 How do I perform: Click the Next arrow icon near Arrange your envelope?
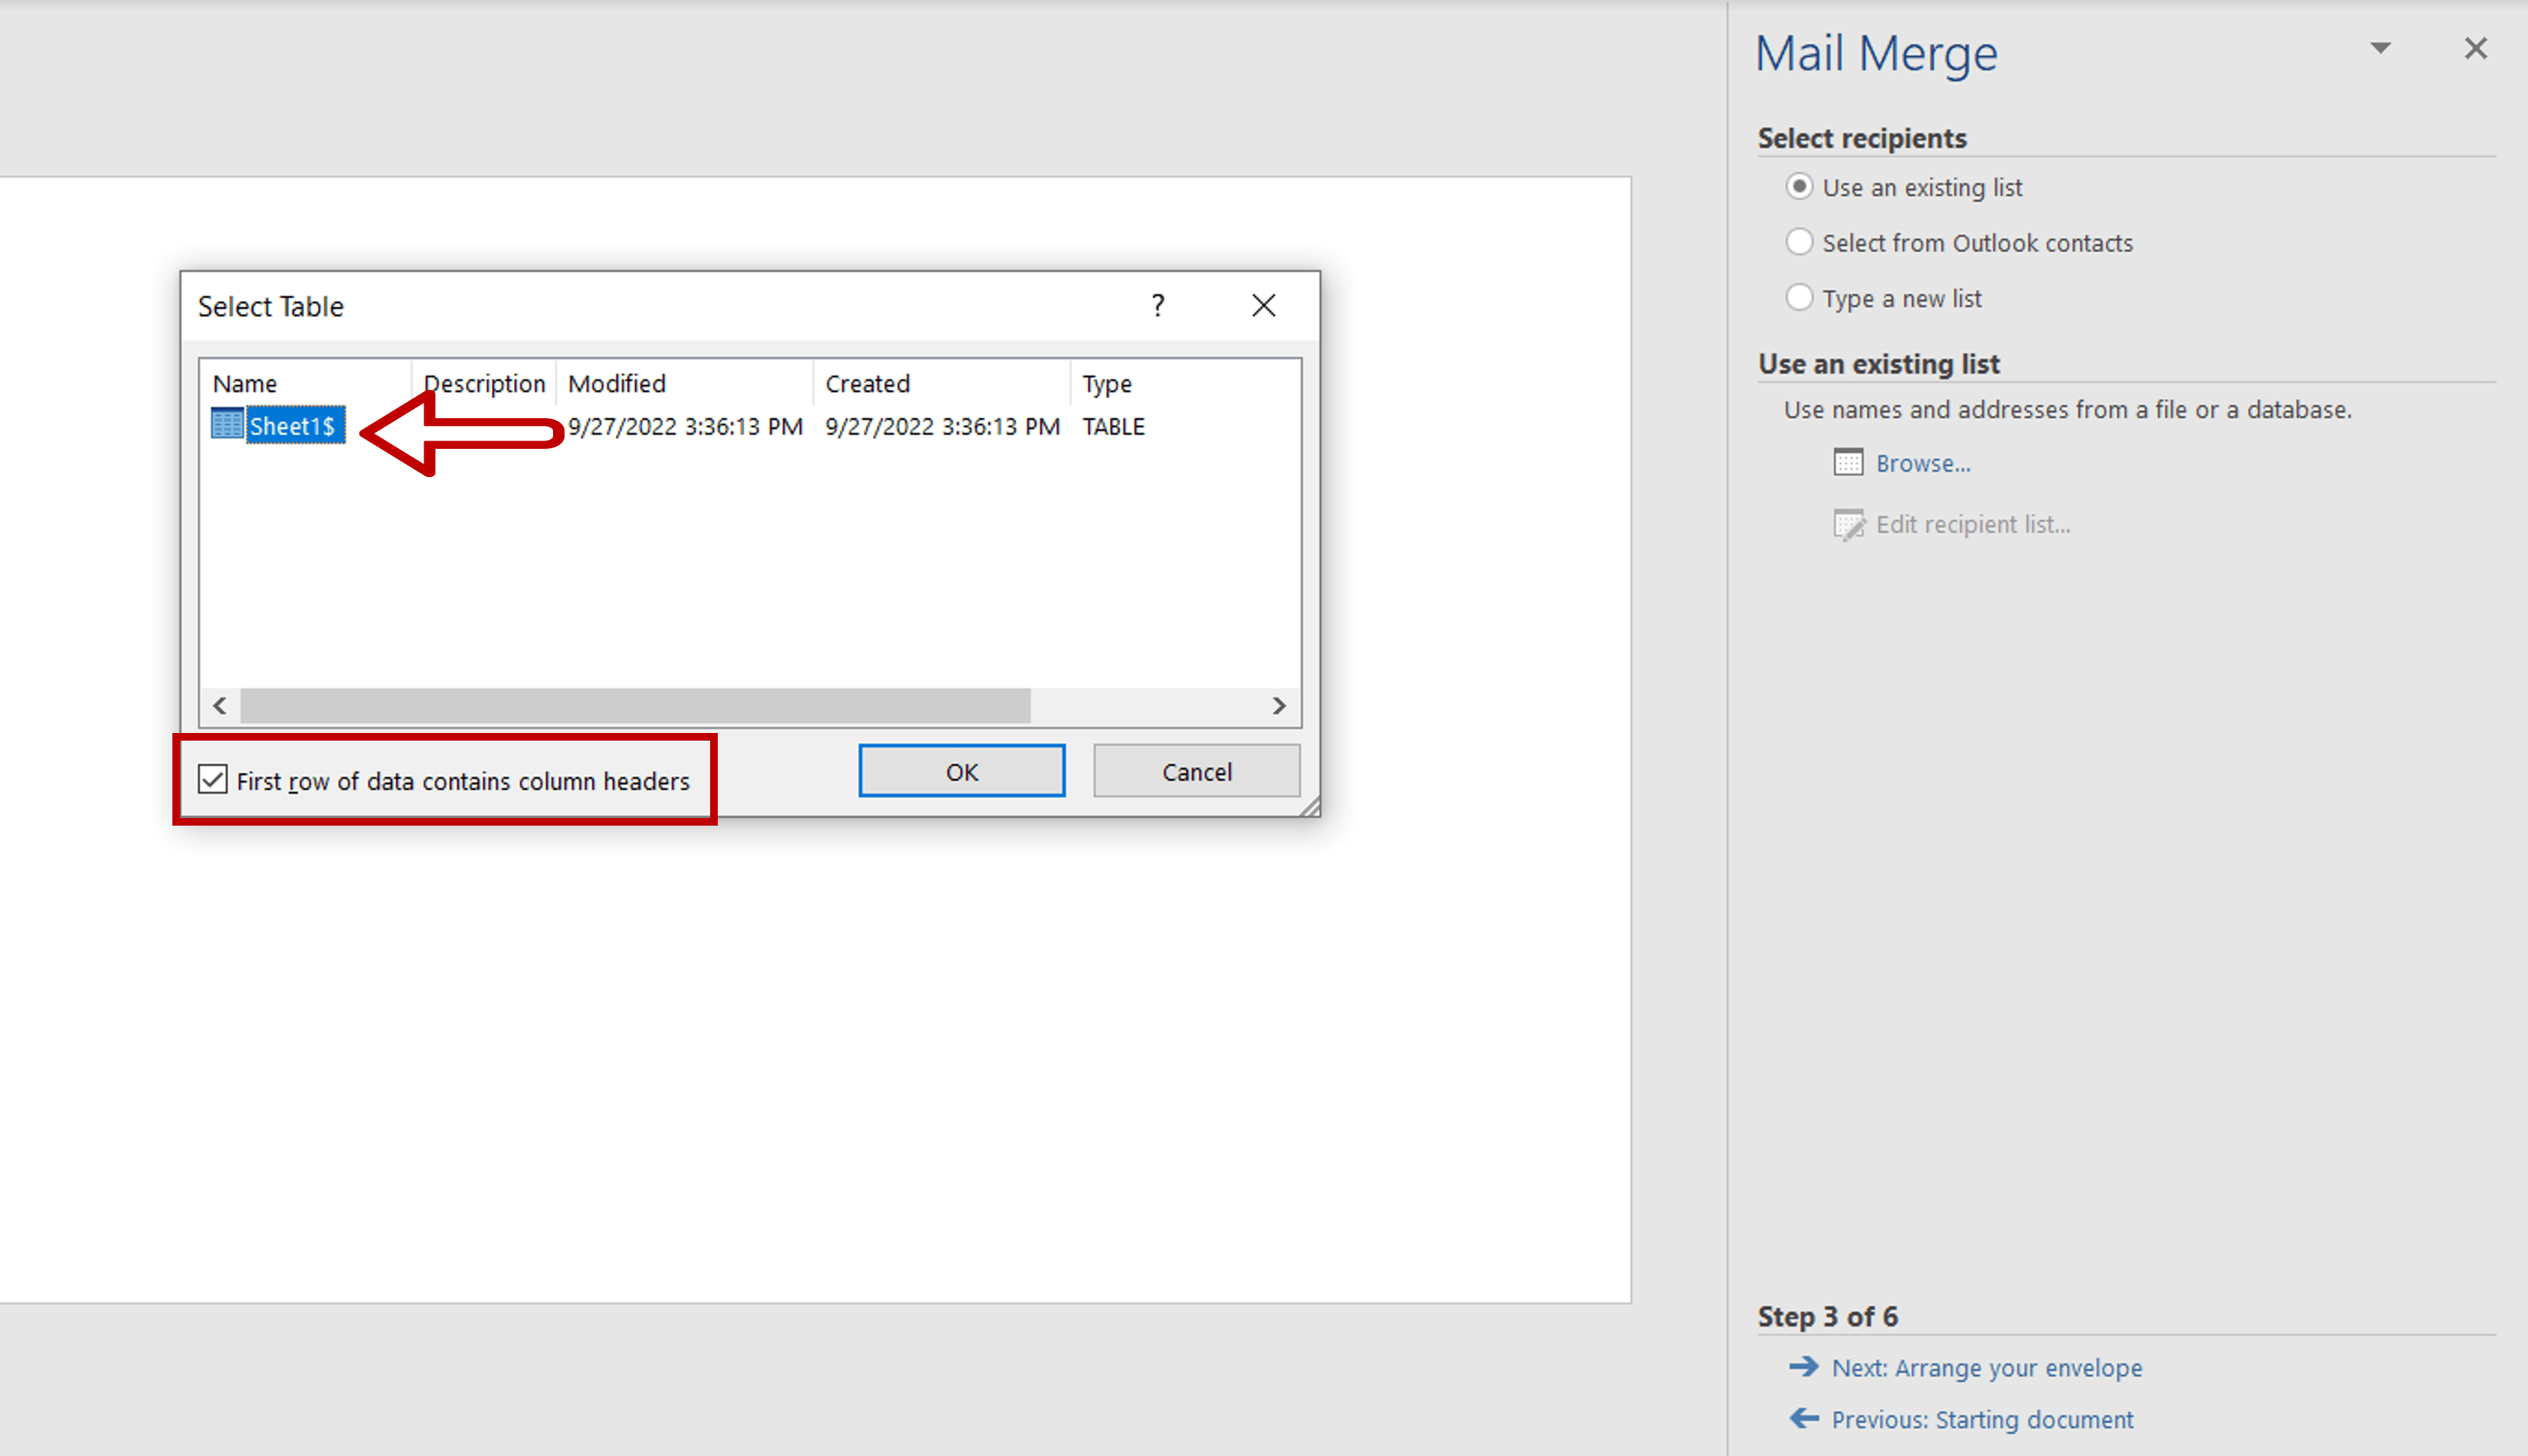point(1804,1367)
